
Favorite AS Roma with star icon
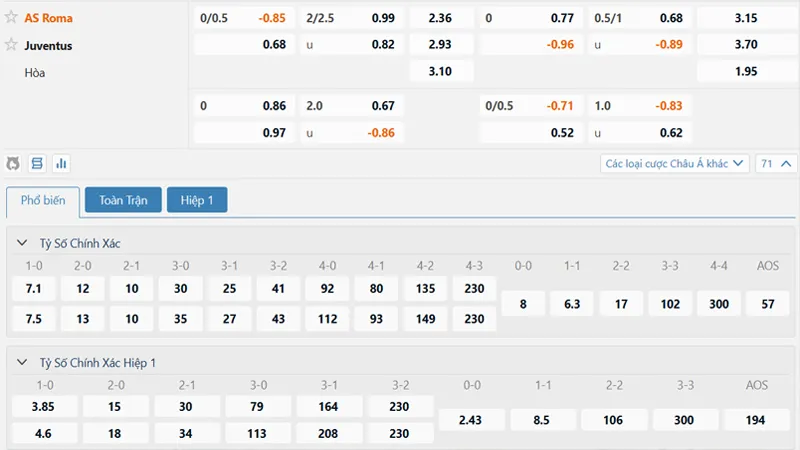12,18
